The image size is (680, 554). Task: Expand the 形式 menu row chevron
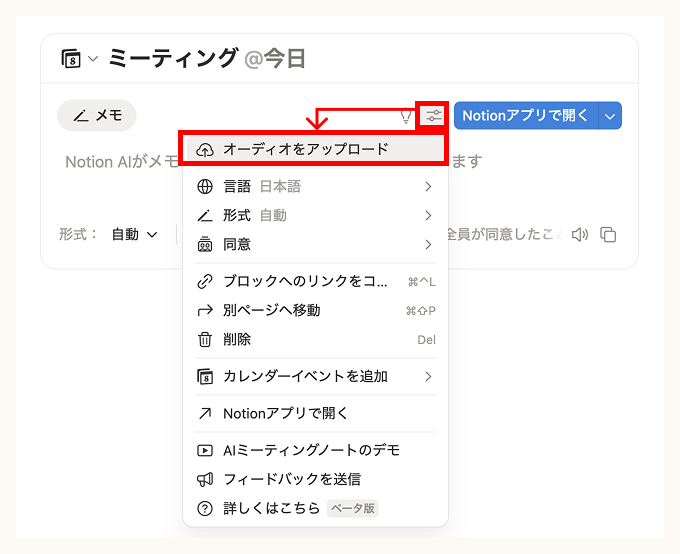click(428, 216)
